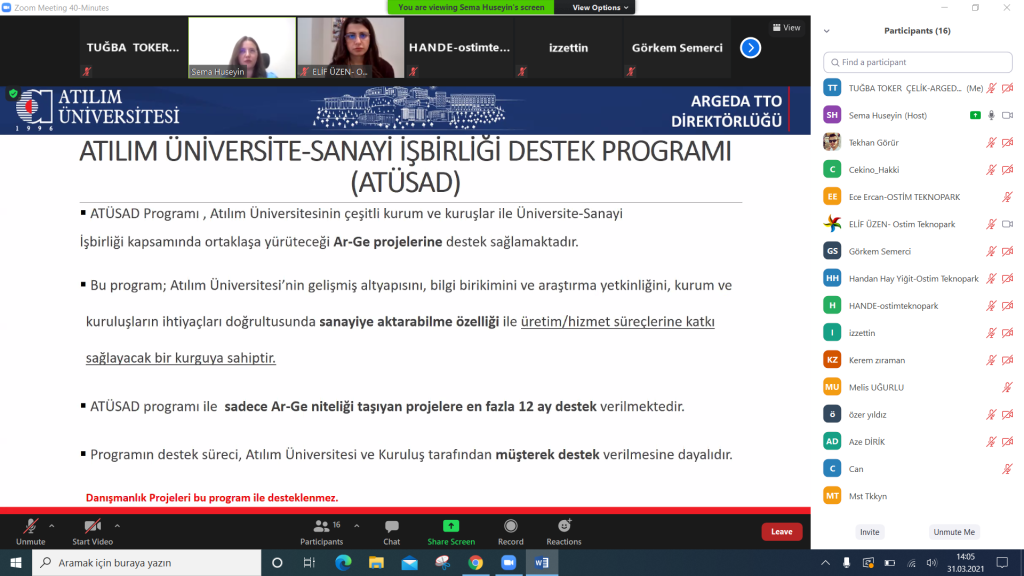Type in the Find a participant search field
Viewport: 1024px width, 576px height.
coord(917,61)
